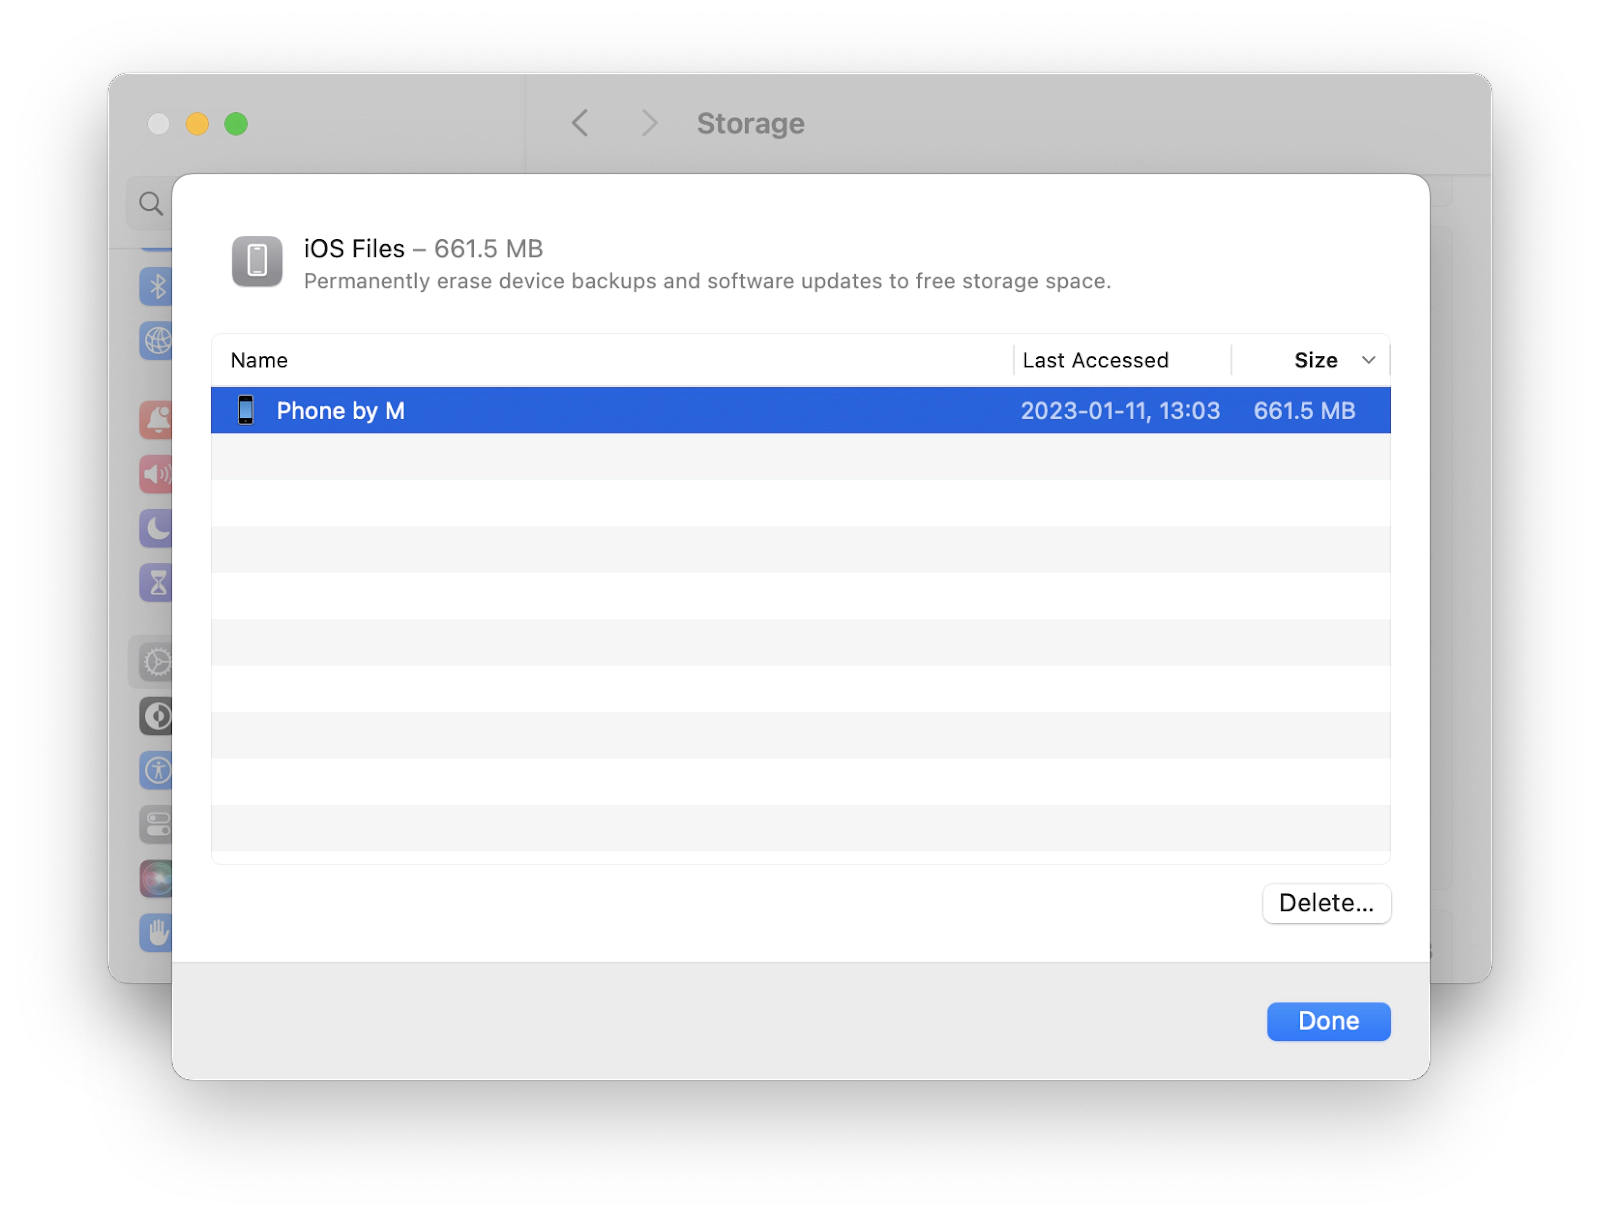This screenshot has width=1600, height=1223.
Task: Sort by the Name column header
Action: point(259,360)
